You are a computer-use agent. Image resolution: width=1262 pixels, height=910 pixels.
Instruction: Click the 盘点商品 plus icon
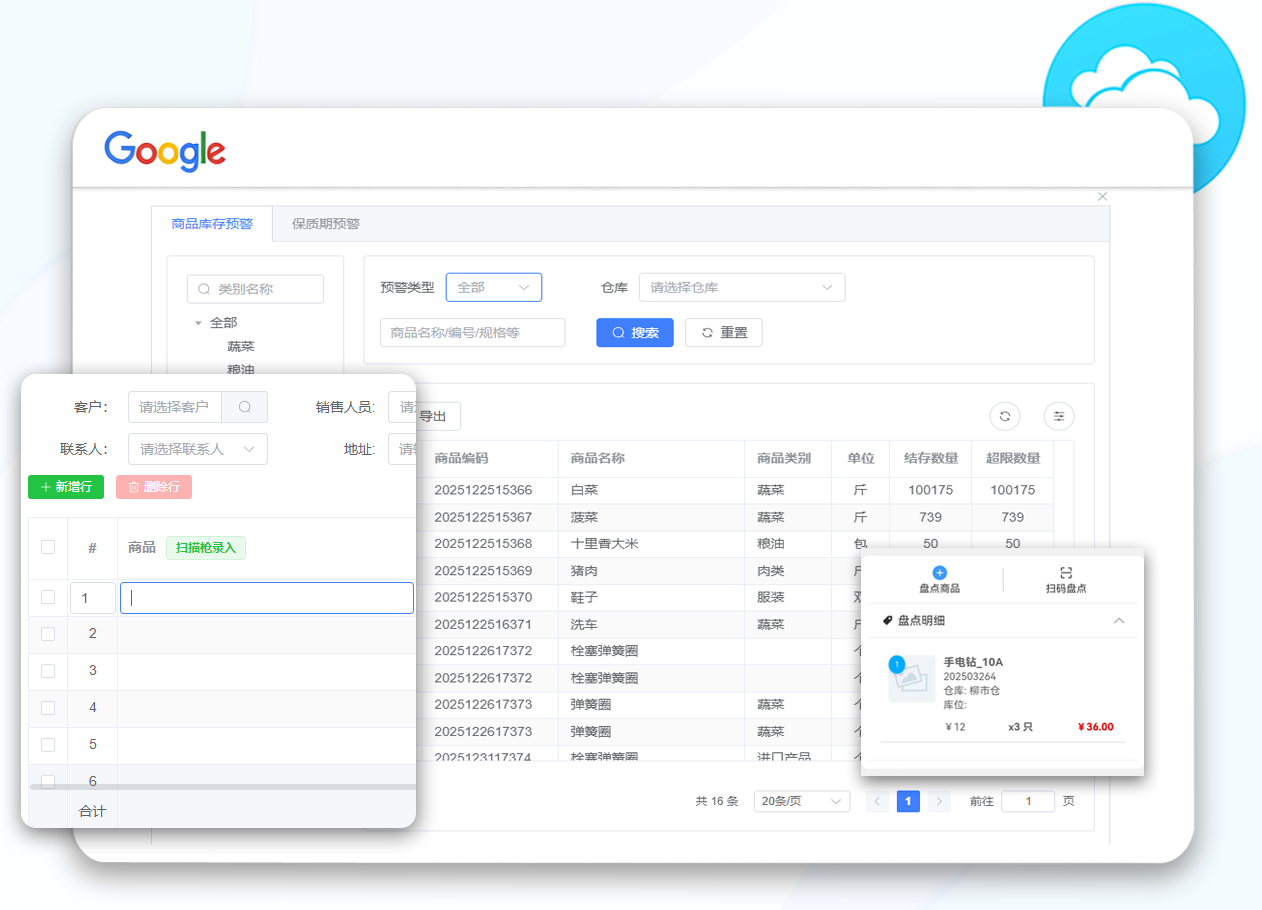(x=939, y=573)
